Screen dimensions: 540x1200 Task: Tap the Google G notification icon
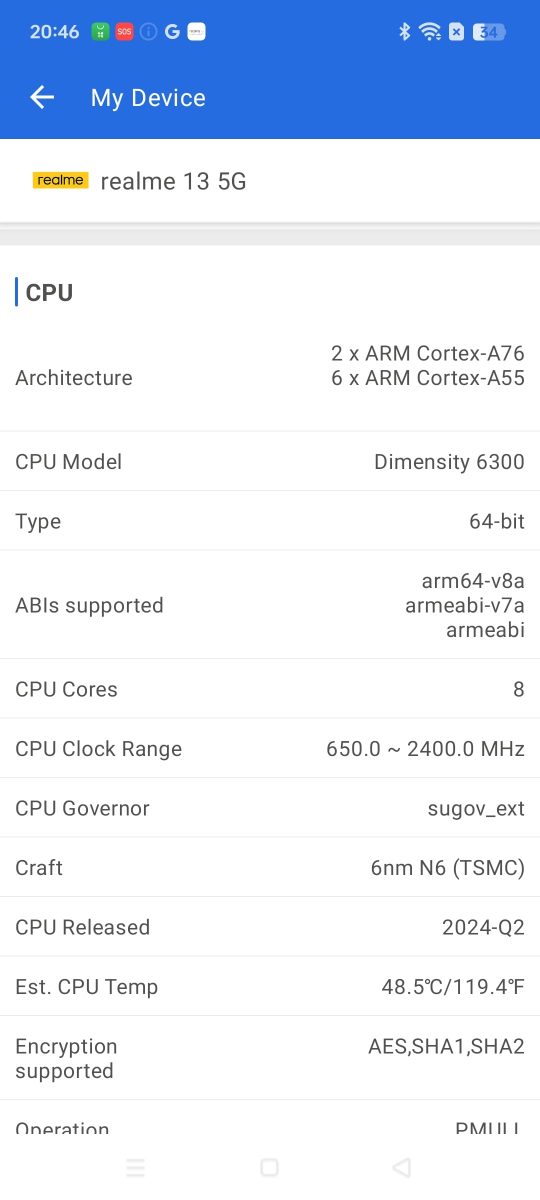[x=172, y=32]
